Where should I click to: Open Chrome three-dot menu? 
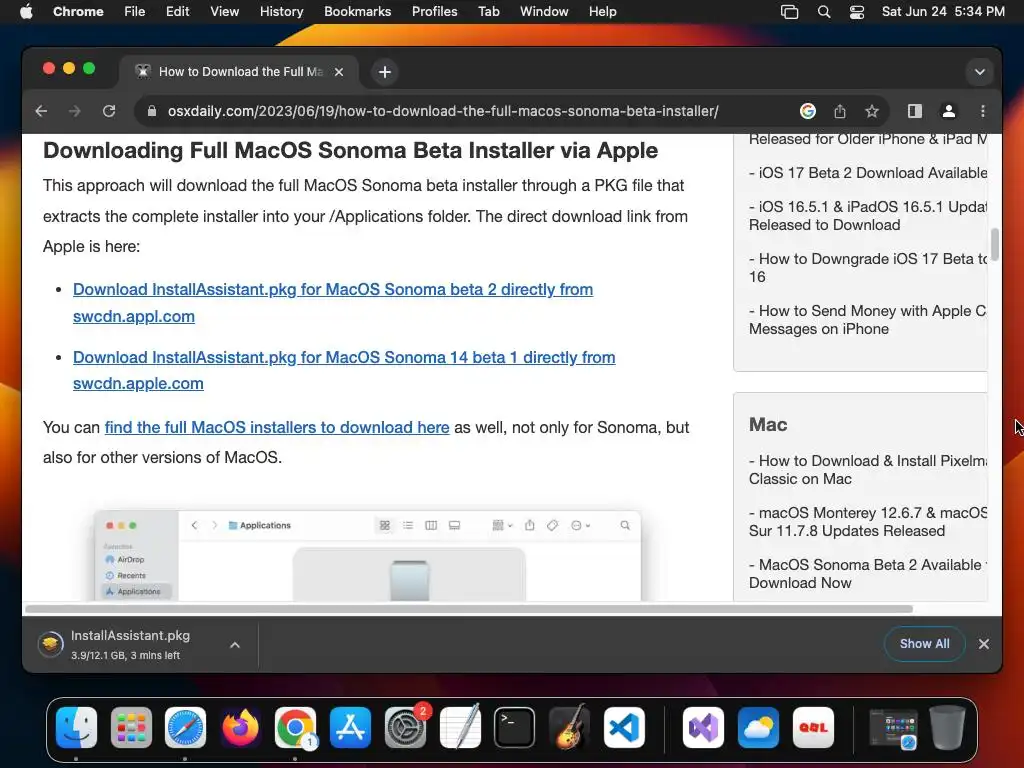point(983,111)
